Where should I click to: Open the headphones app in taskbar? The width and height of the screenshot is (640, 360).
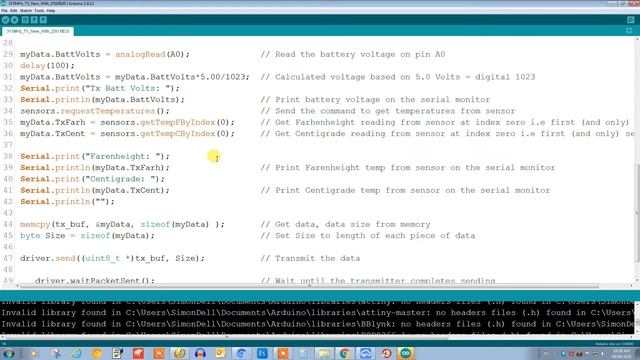(x=200, y=353)
